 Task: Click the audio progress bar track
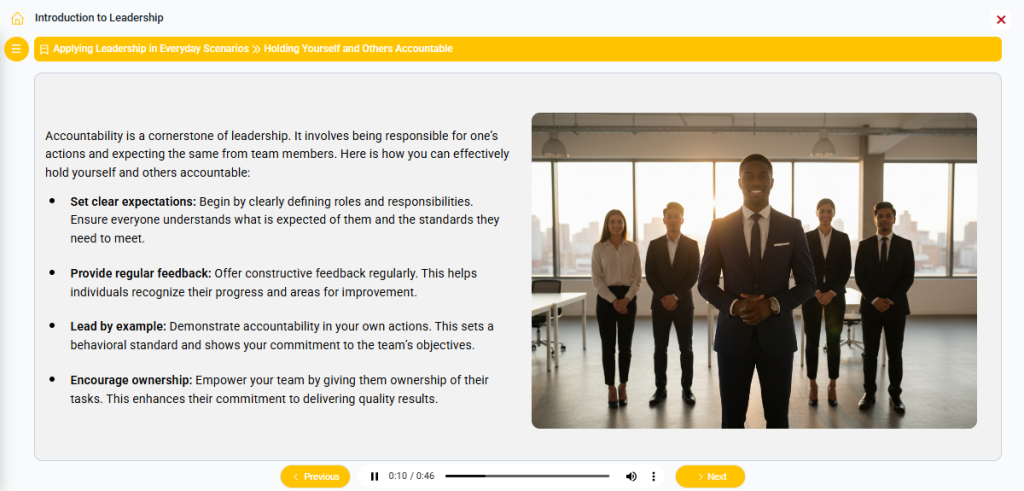point(527,477)
